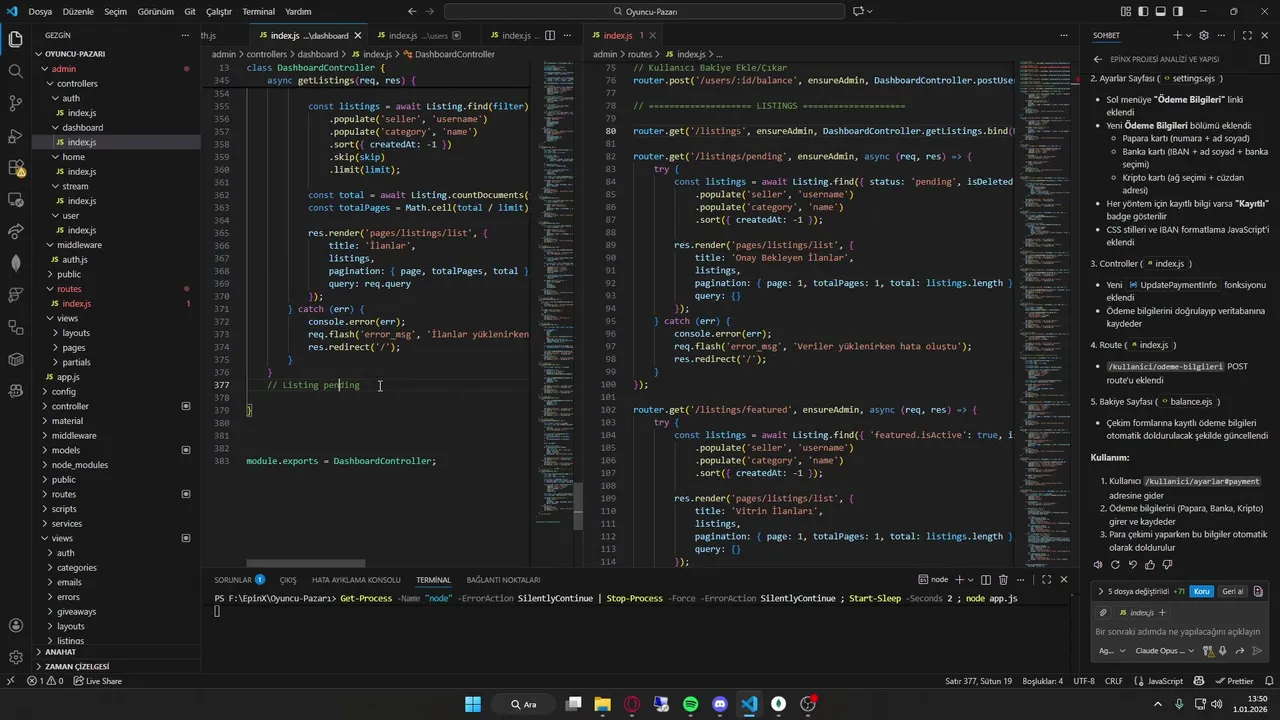Open the Agent mode dropdown in chat
Viewport: 1280px width, 720px height.
coord(1111,651)
